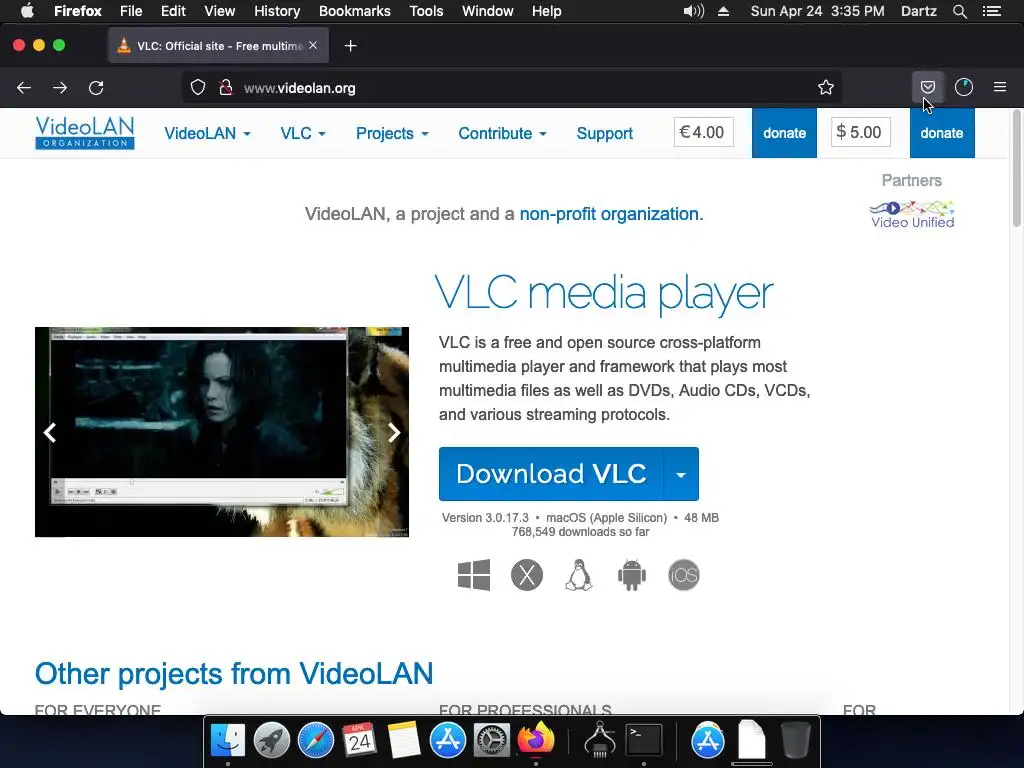Screen dimensions: 1024x768
Task: Expand the Contribute navigation dropdown
Action: (502, 133)
